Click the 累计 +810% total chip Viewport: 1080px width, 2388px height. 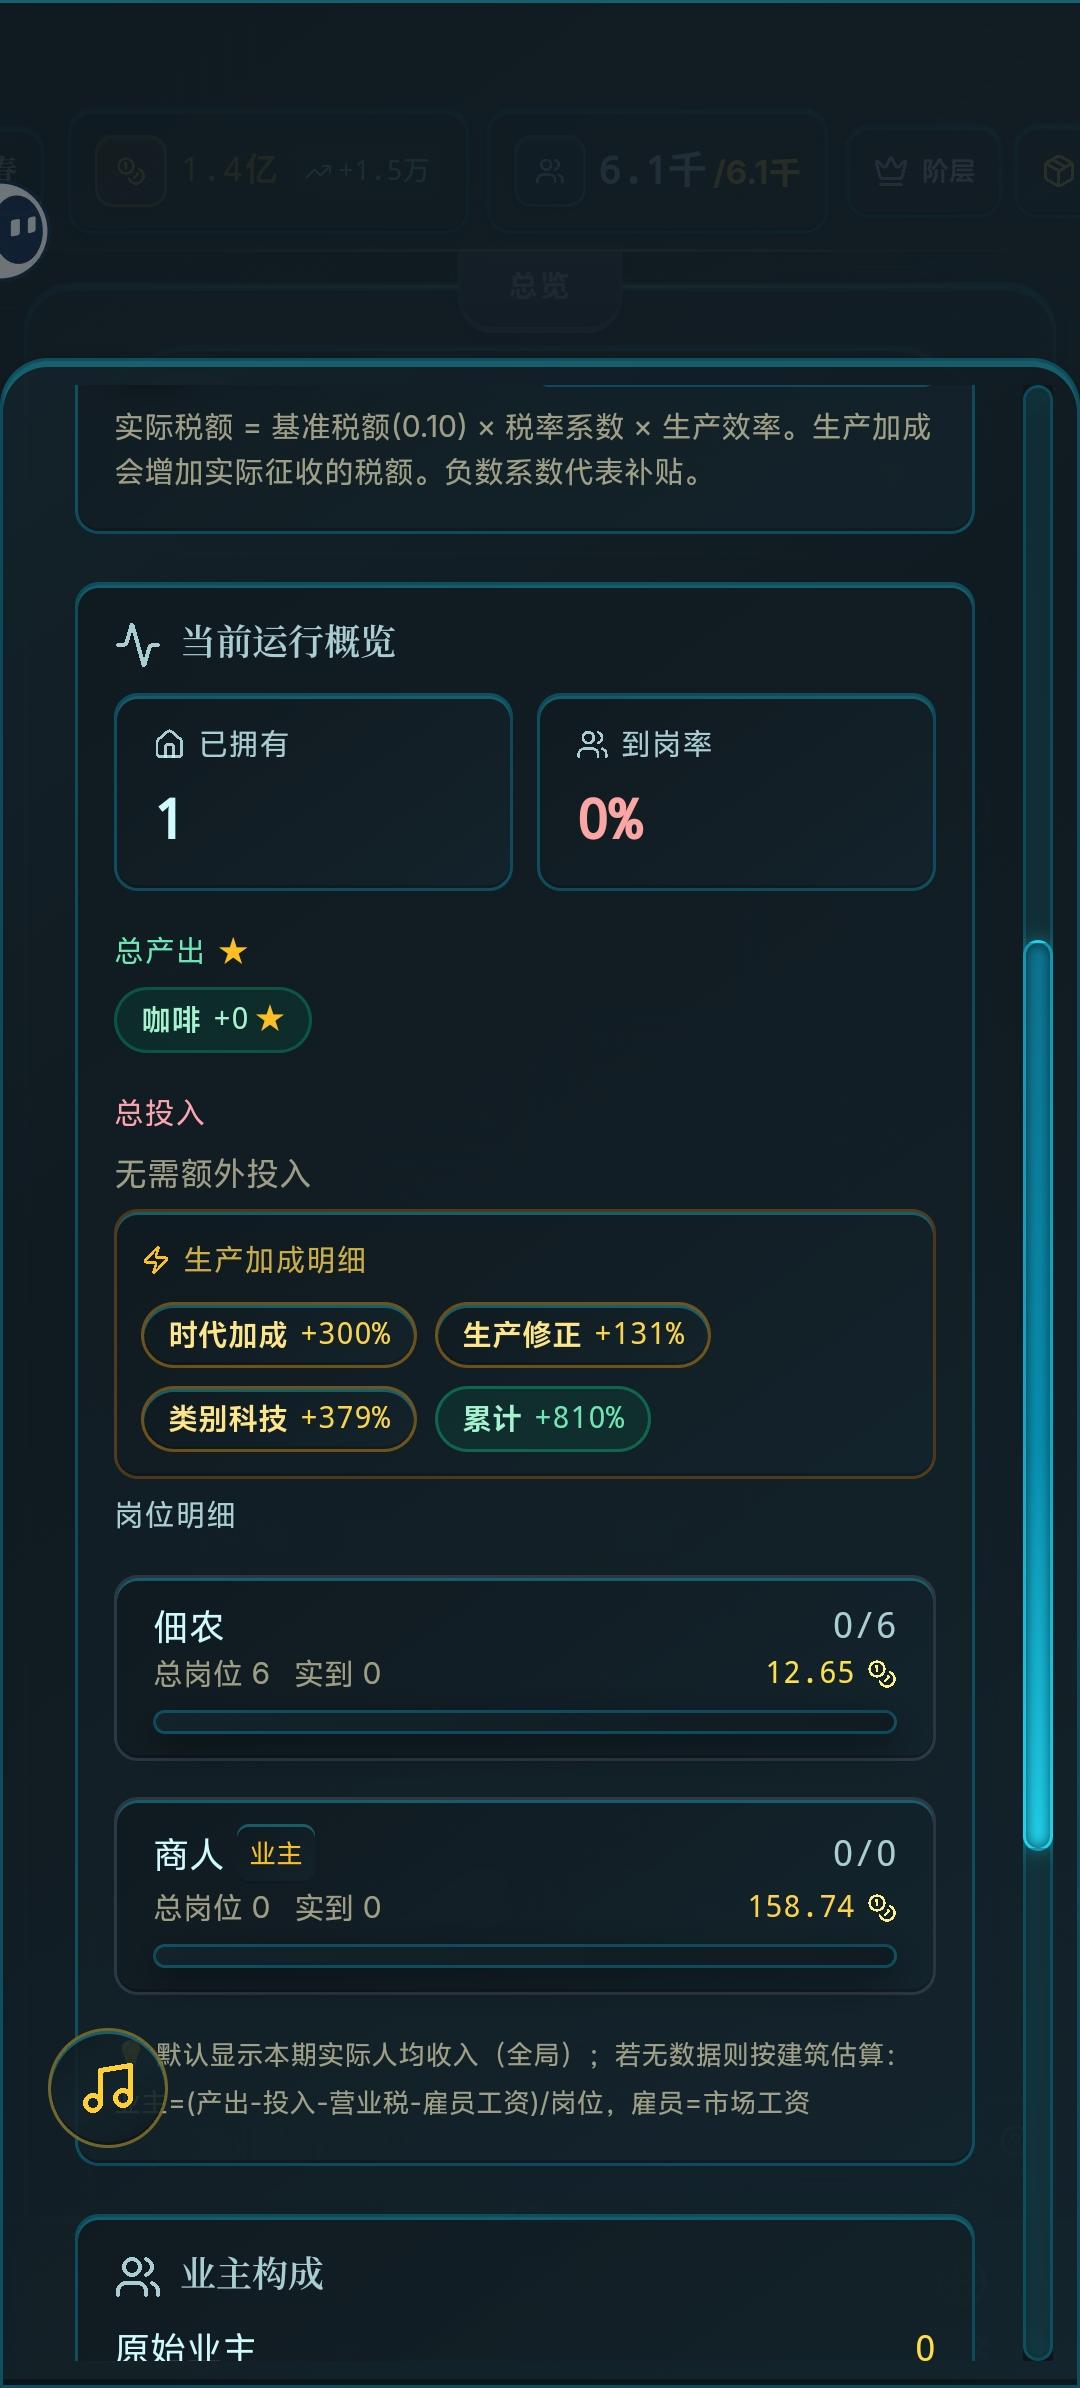click(x=543, y=1418)
